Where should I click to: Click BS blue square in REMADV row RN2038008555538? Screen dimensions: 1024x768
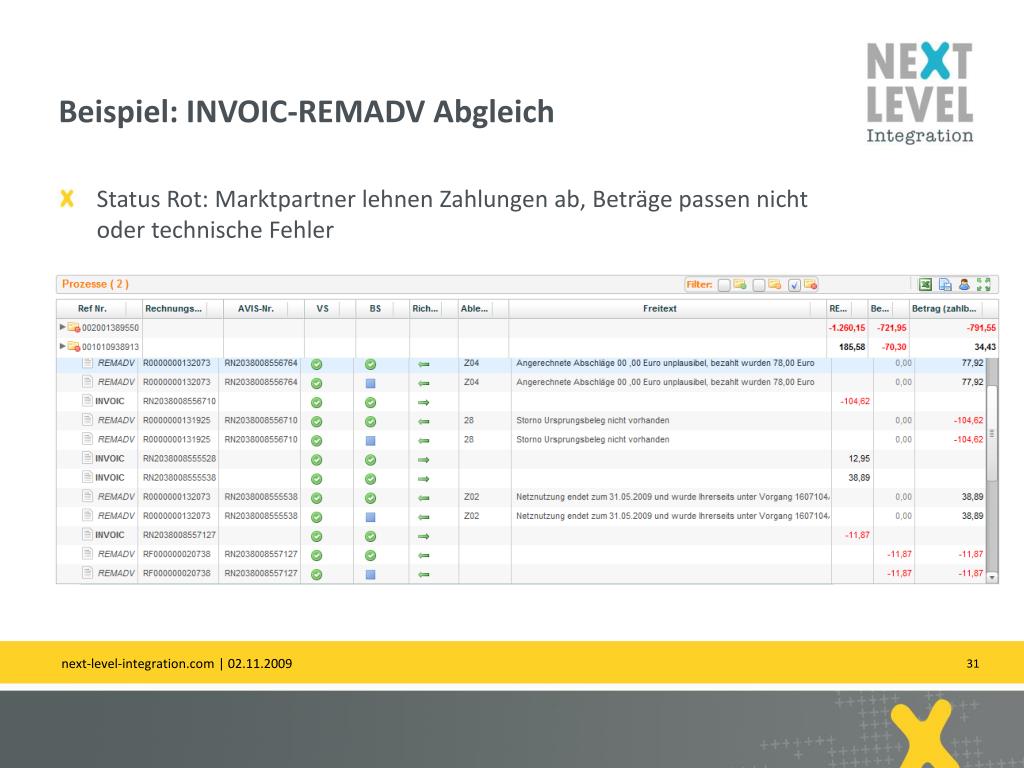pyautogui.click(x=370, y=517)
